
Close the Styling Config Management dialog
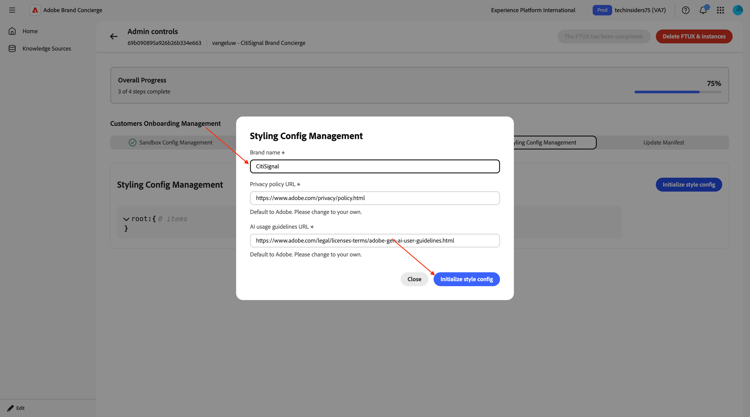(414, 279)
